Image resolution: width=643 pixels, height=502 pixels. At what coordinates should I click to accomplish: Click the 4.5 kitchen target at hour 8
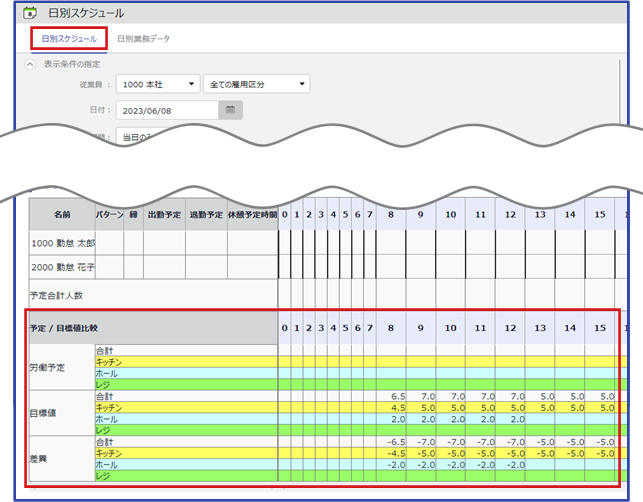[398, 408]
